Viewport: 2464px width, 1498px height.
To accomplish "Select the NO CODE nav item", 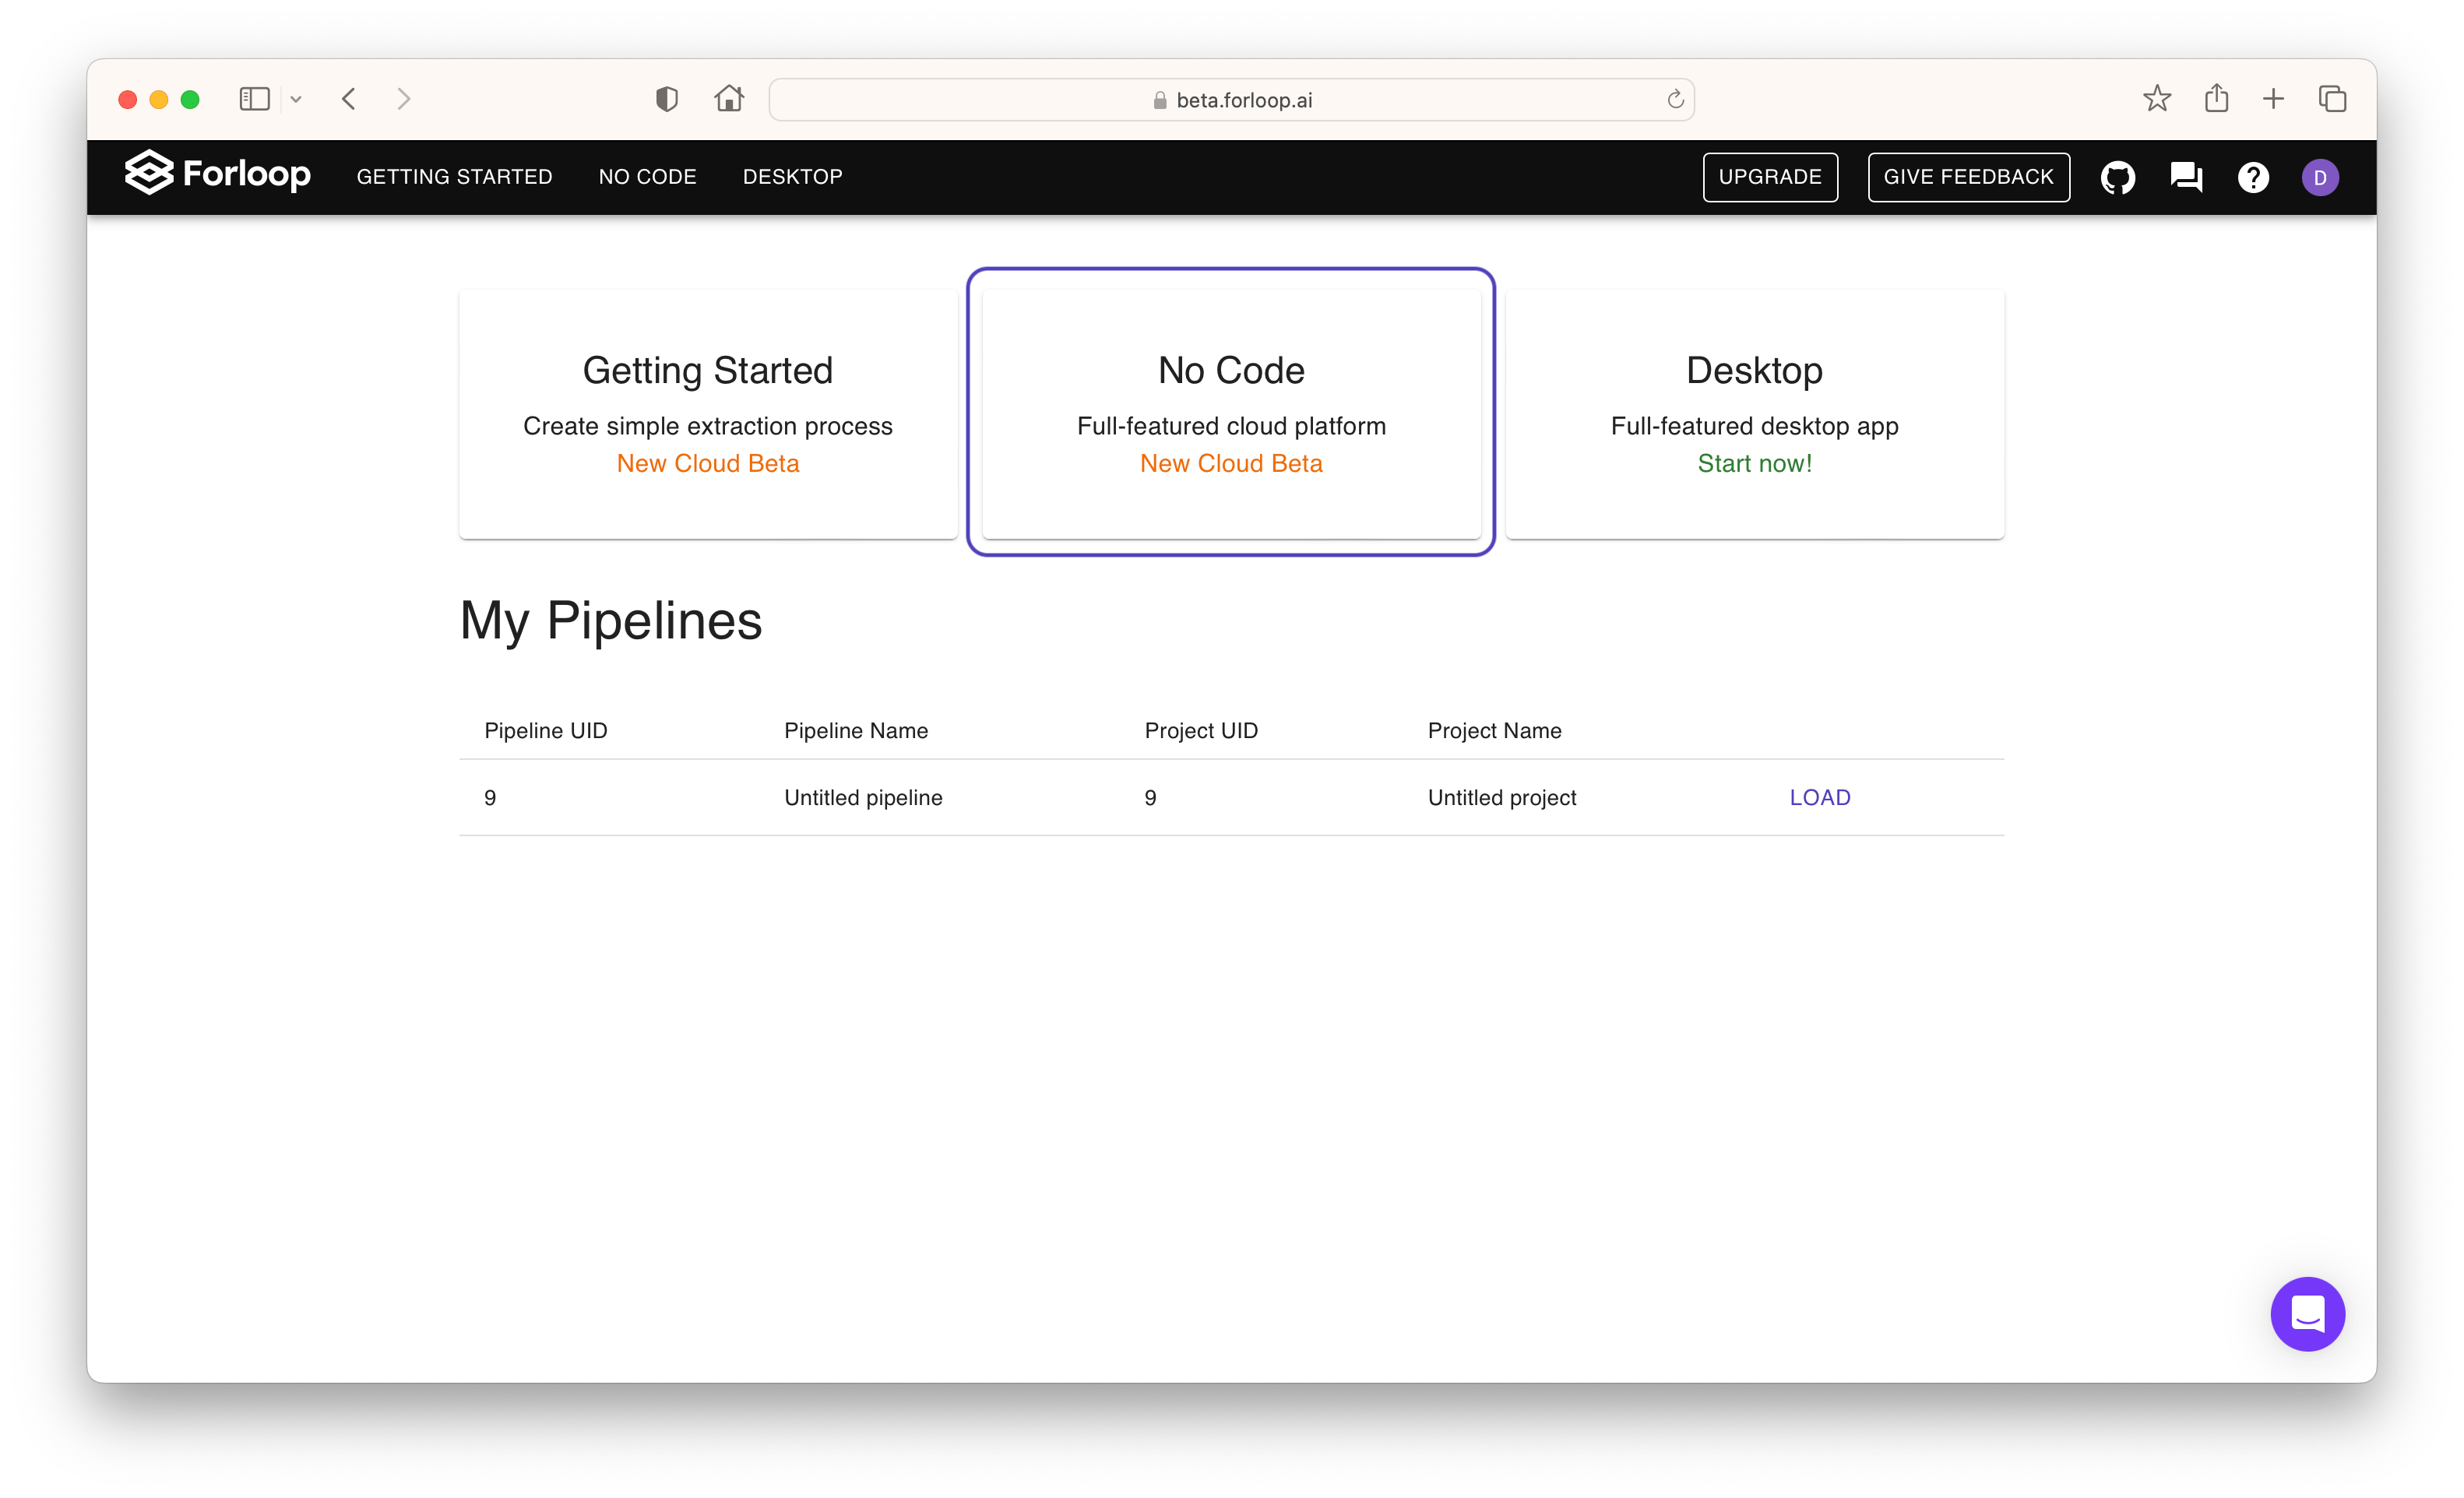I will coord(647,177).
